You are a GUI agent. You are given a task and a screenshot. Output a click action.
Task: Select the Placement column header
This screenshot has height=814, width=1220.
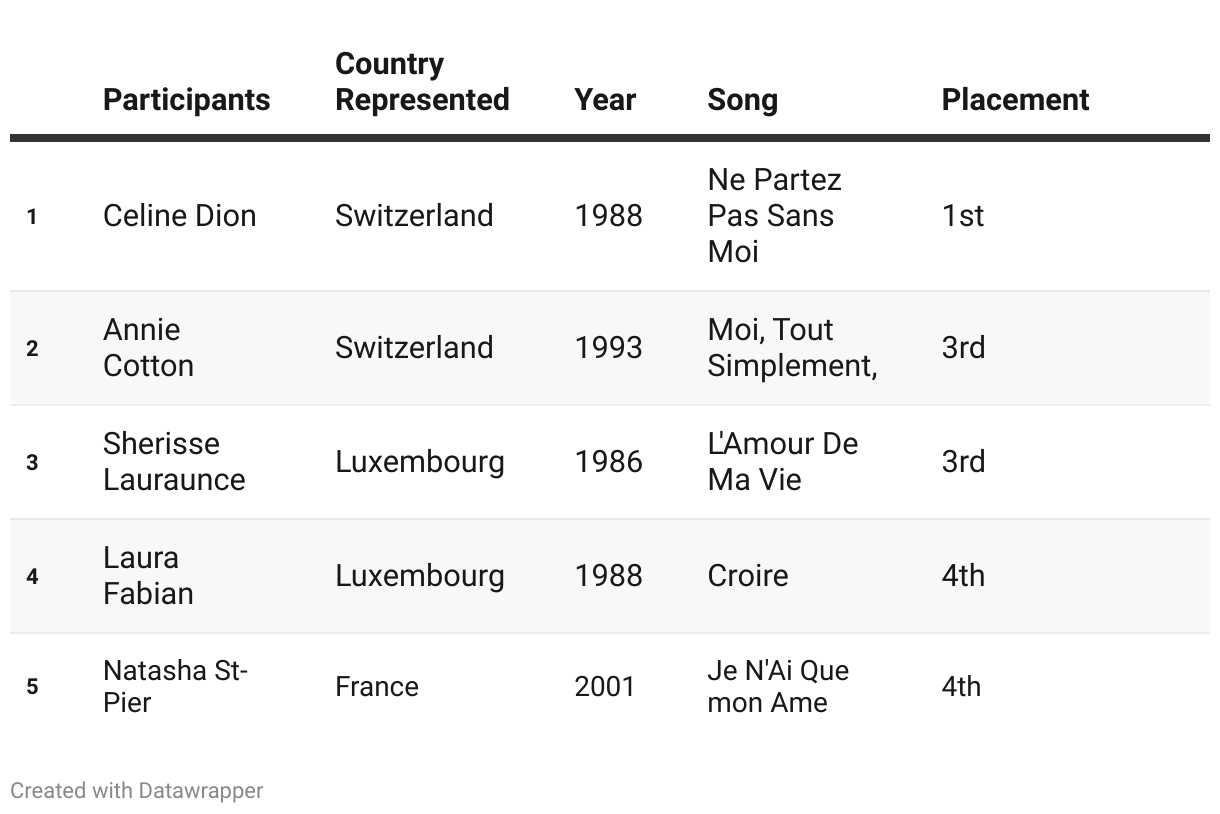click(x=1015, y=100)
